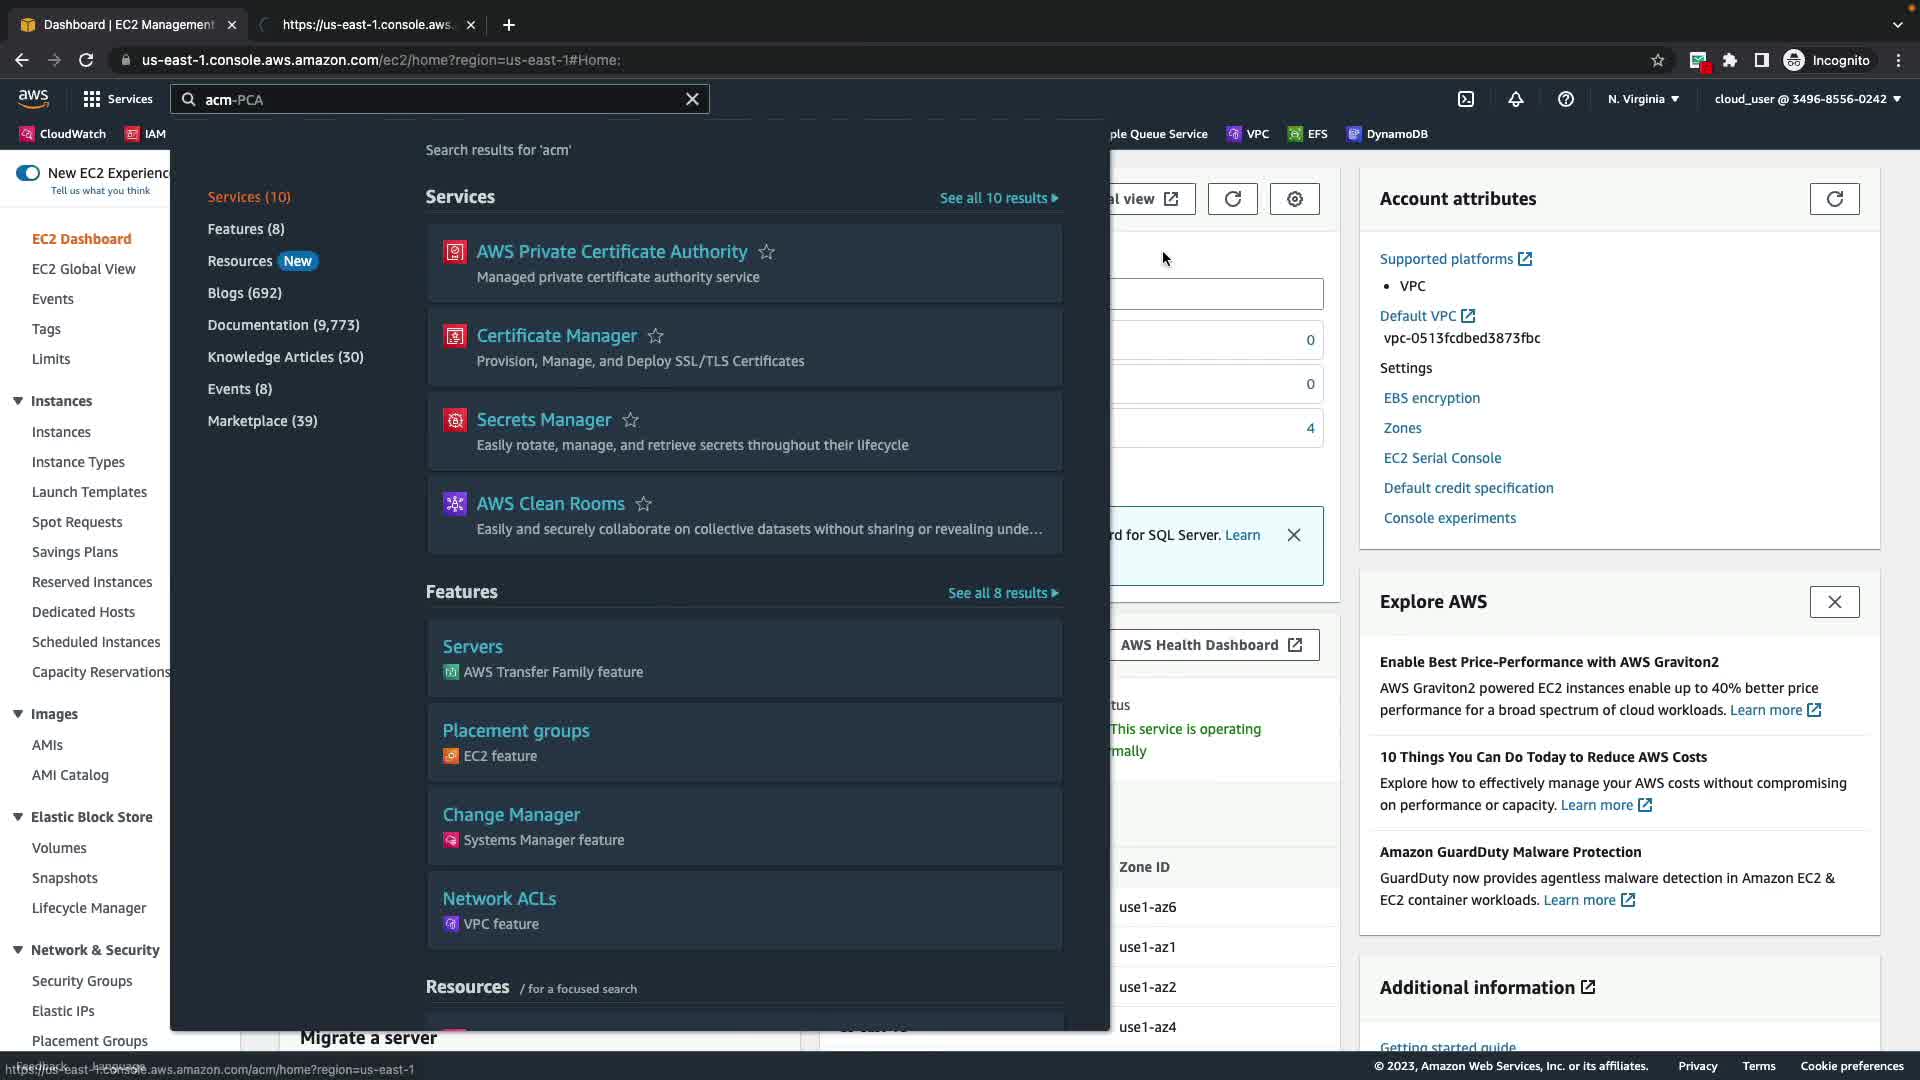Open the dashboard settings gear
1920x1080 pixels.
point(1294,199)
